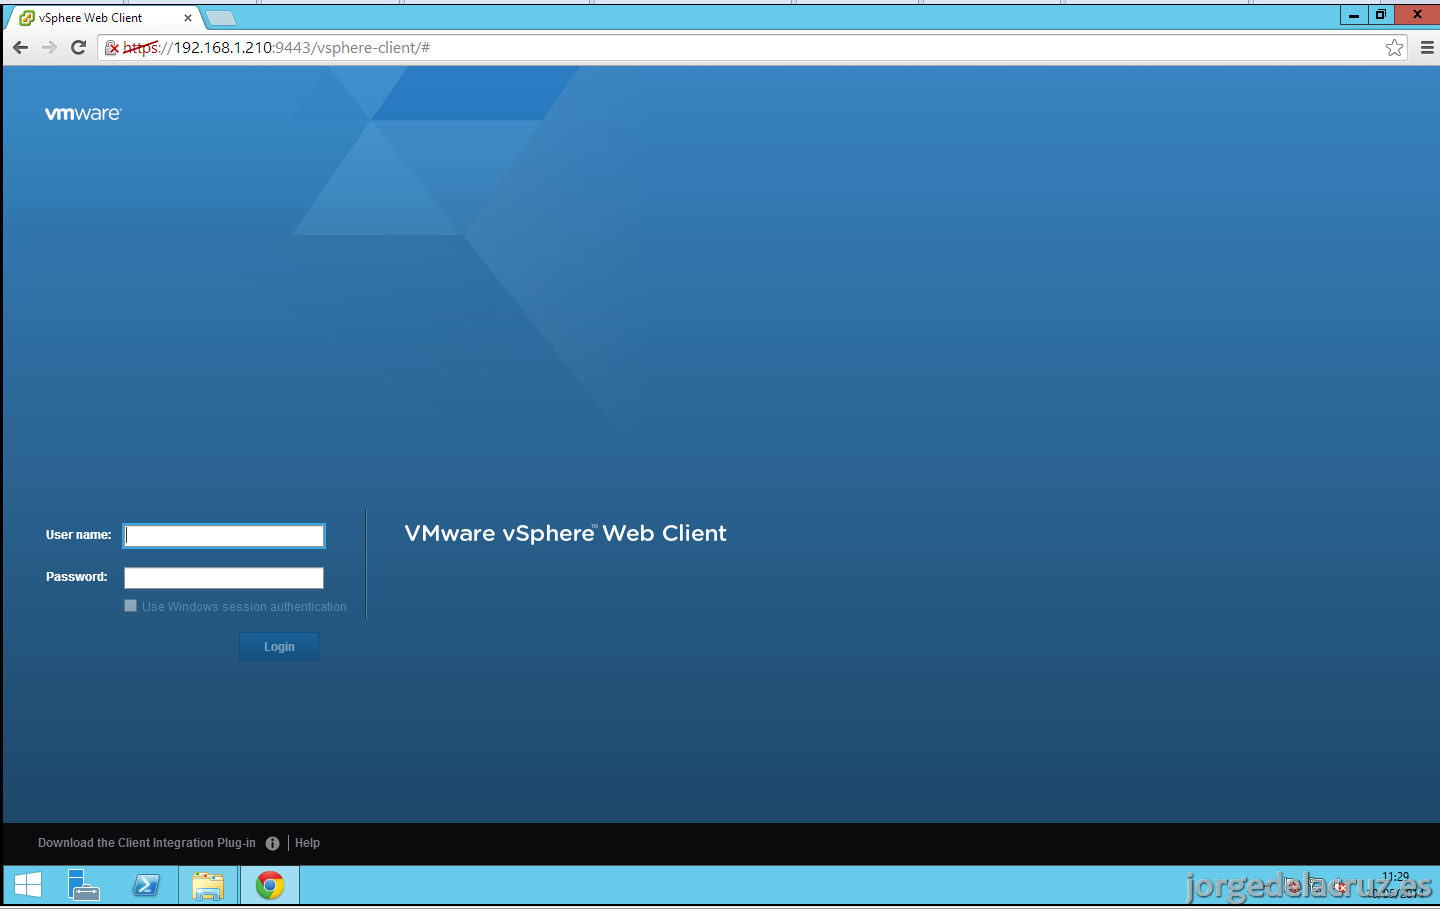Launch Server Manager from the taskbar
The height and width of the screenshot is (910, 1440).
tap(84, 885)
